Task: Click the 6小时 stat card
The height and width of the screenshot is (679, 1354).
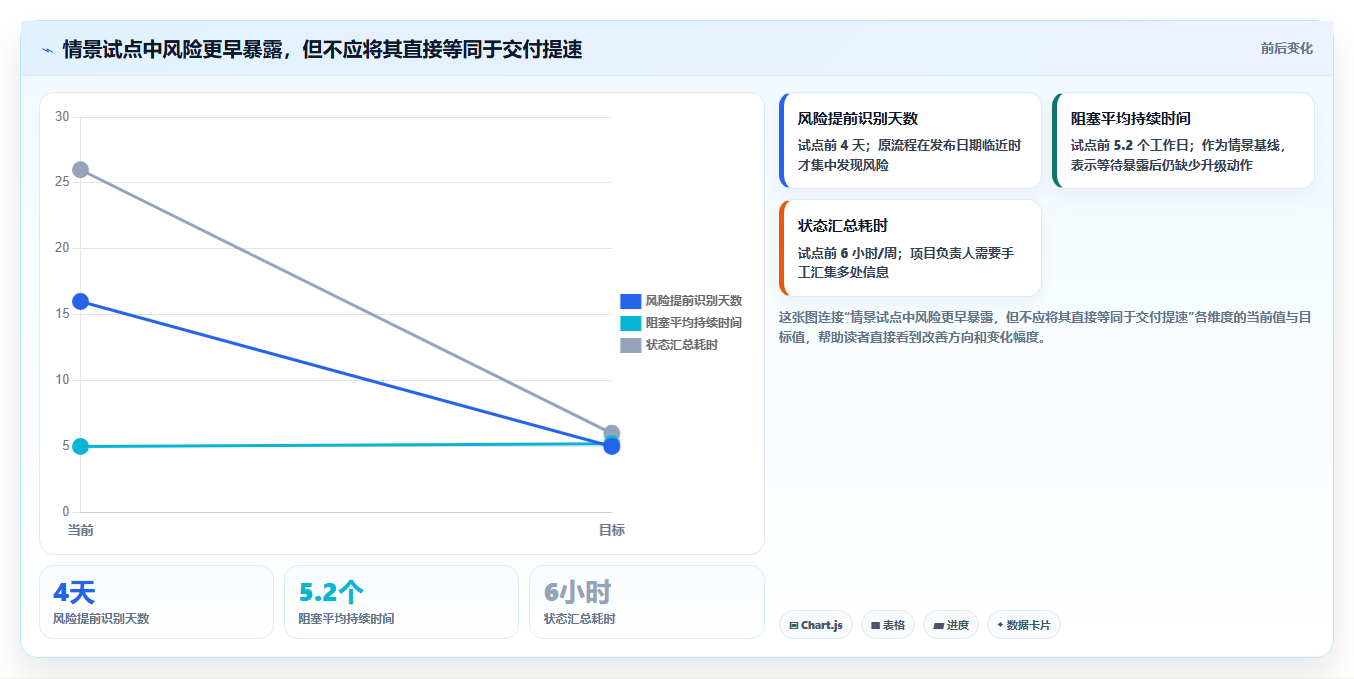Action: pos(646,602)
